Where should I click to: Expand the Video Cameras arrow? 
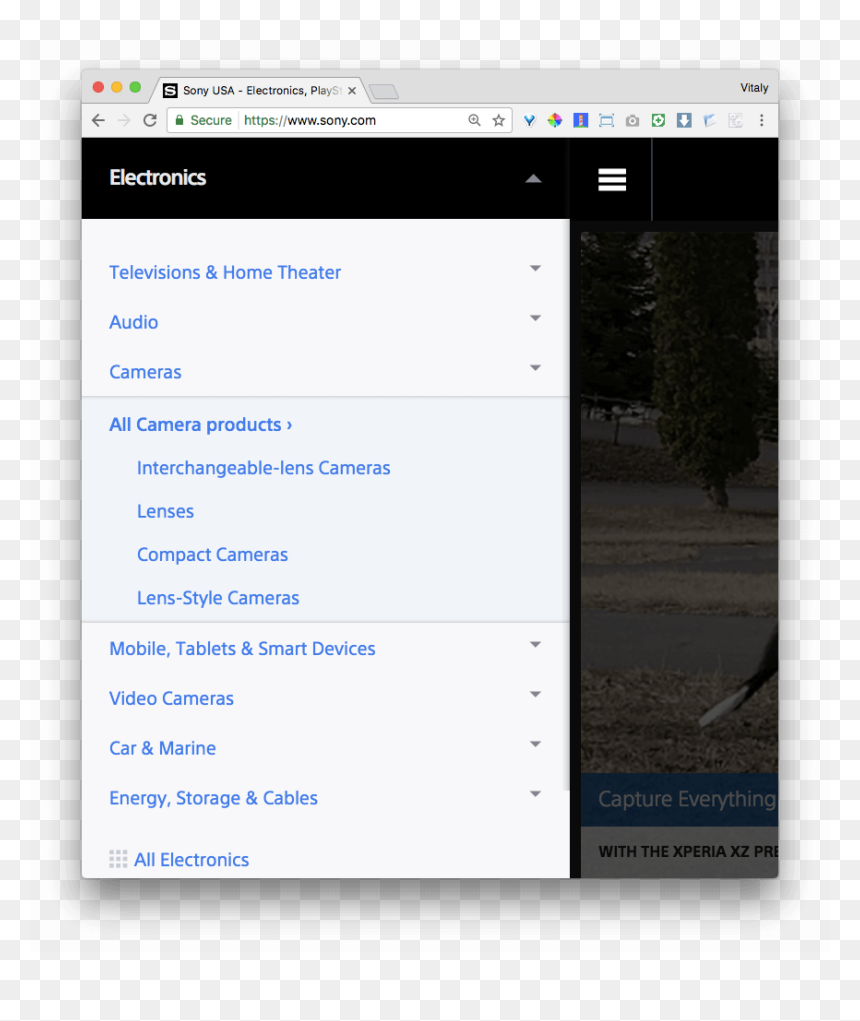click(x=535, y=694)
